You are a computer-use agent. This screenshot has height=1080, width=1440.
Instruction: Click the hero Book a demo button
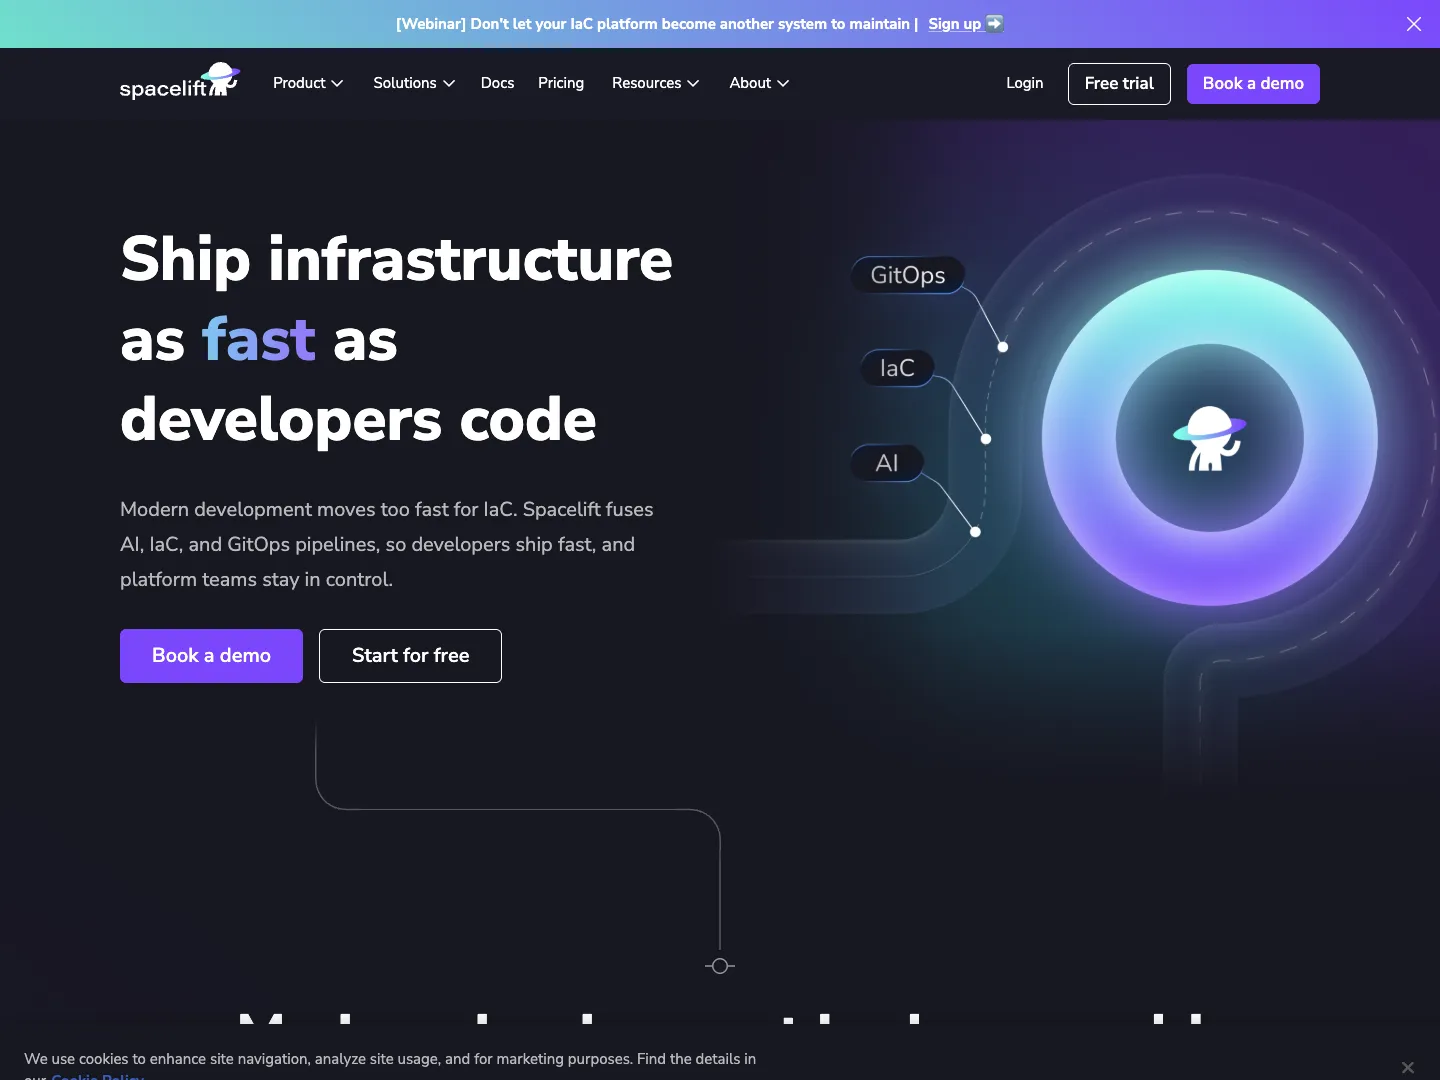coord(211,656)
